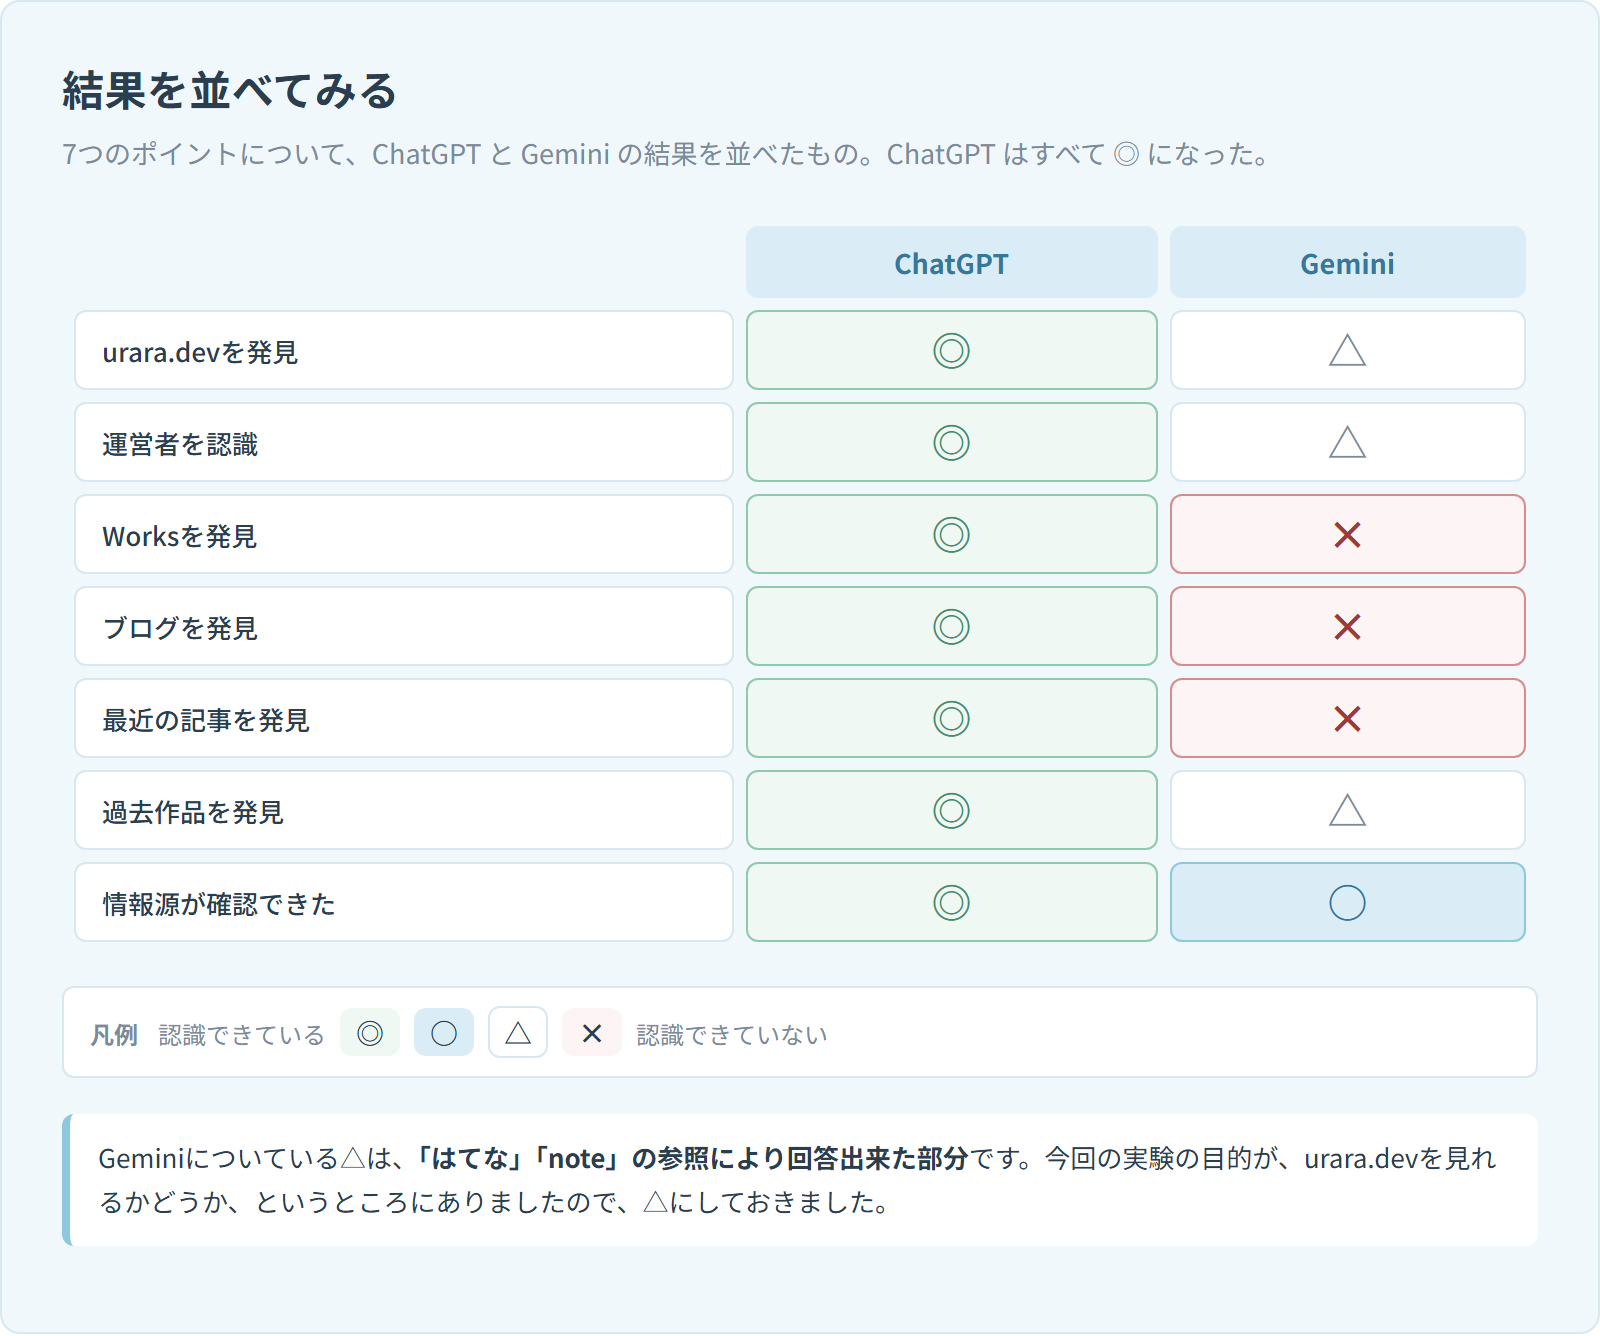
Task: Click the cross legend icon
Action: [592, 1033]
